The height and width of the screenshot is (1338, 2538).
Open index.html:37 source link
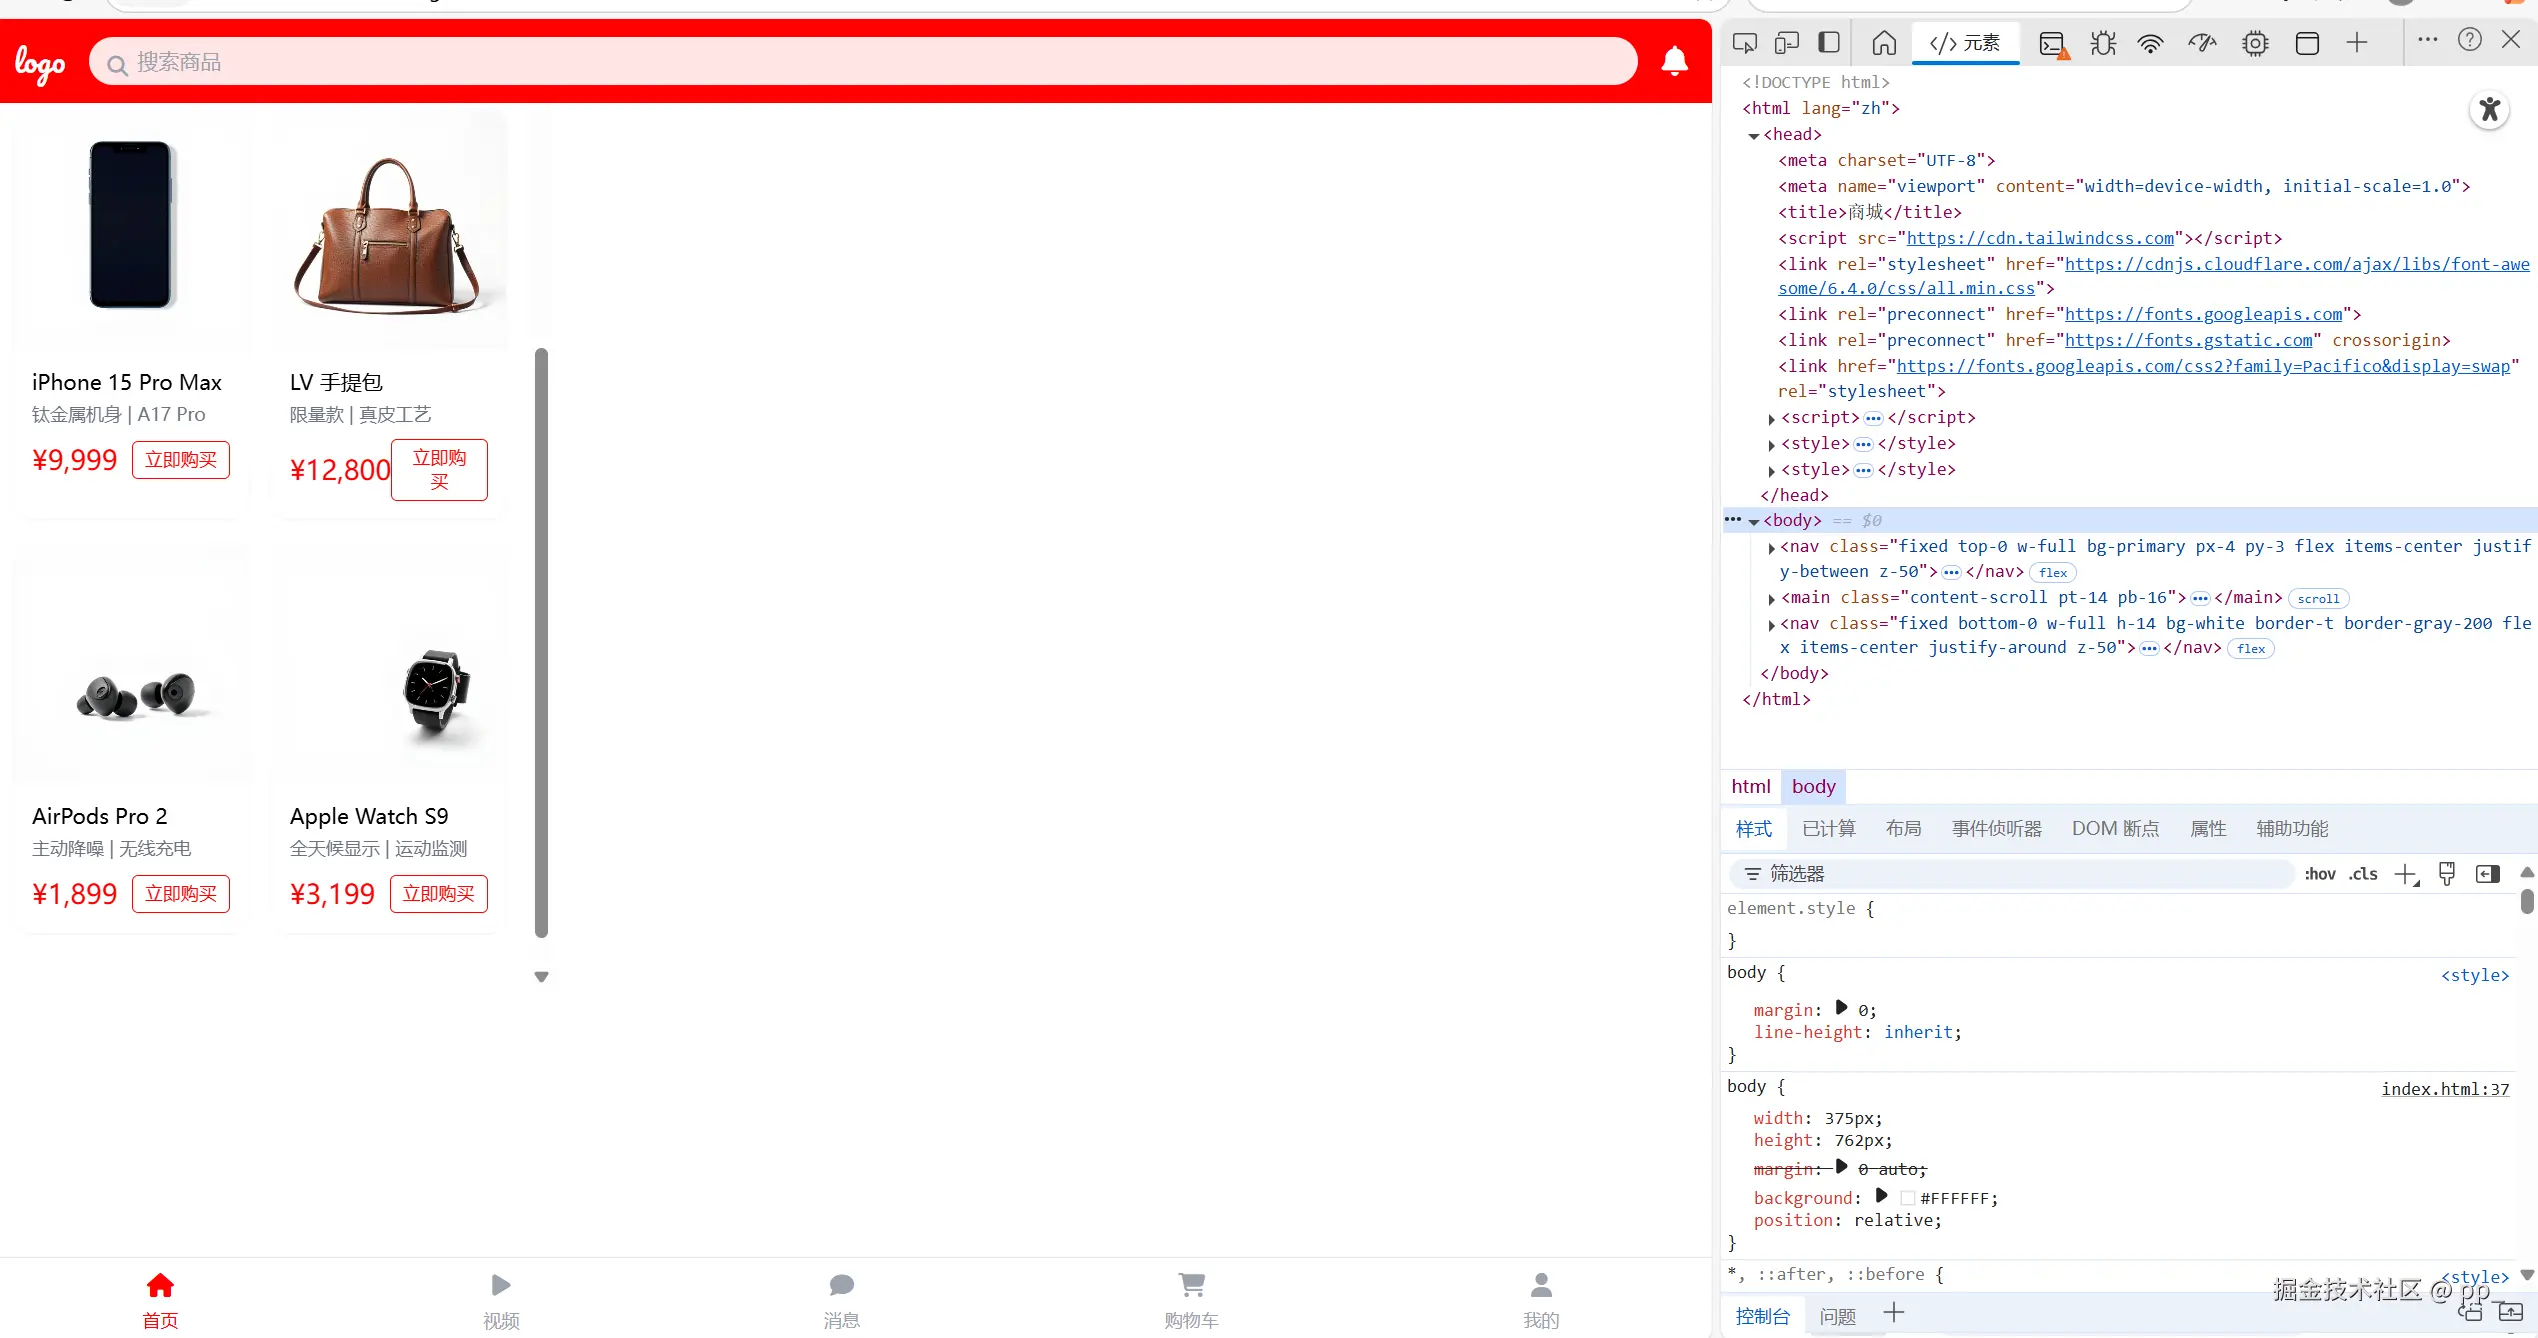[2445, 1089]
